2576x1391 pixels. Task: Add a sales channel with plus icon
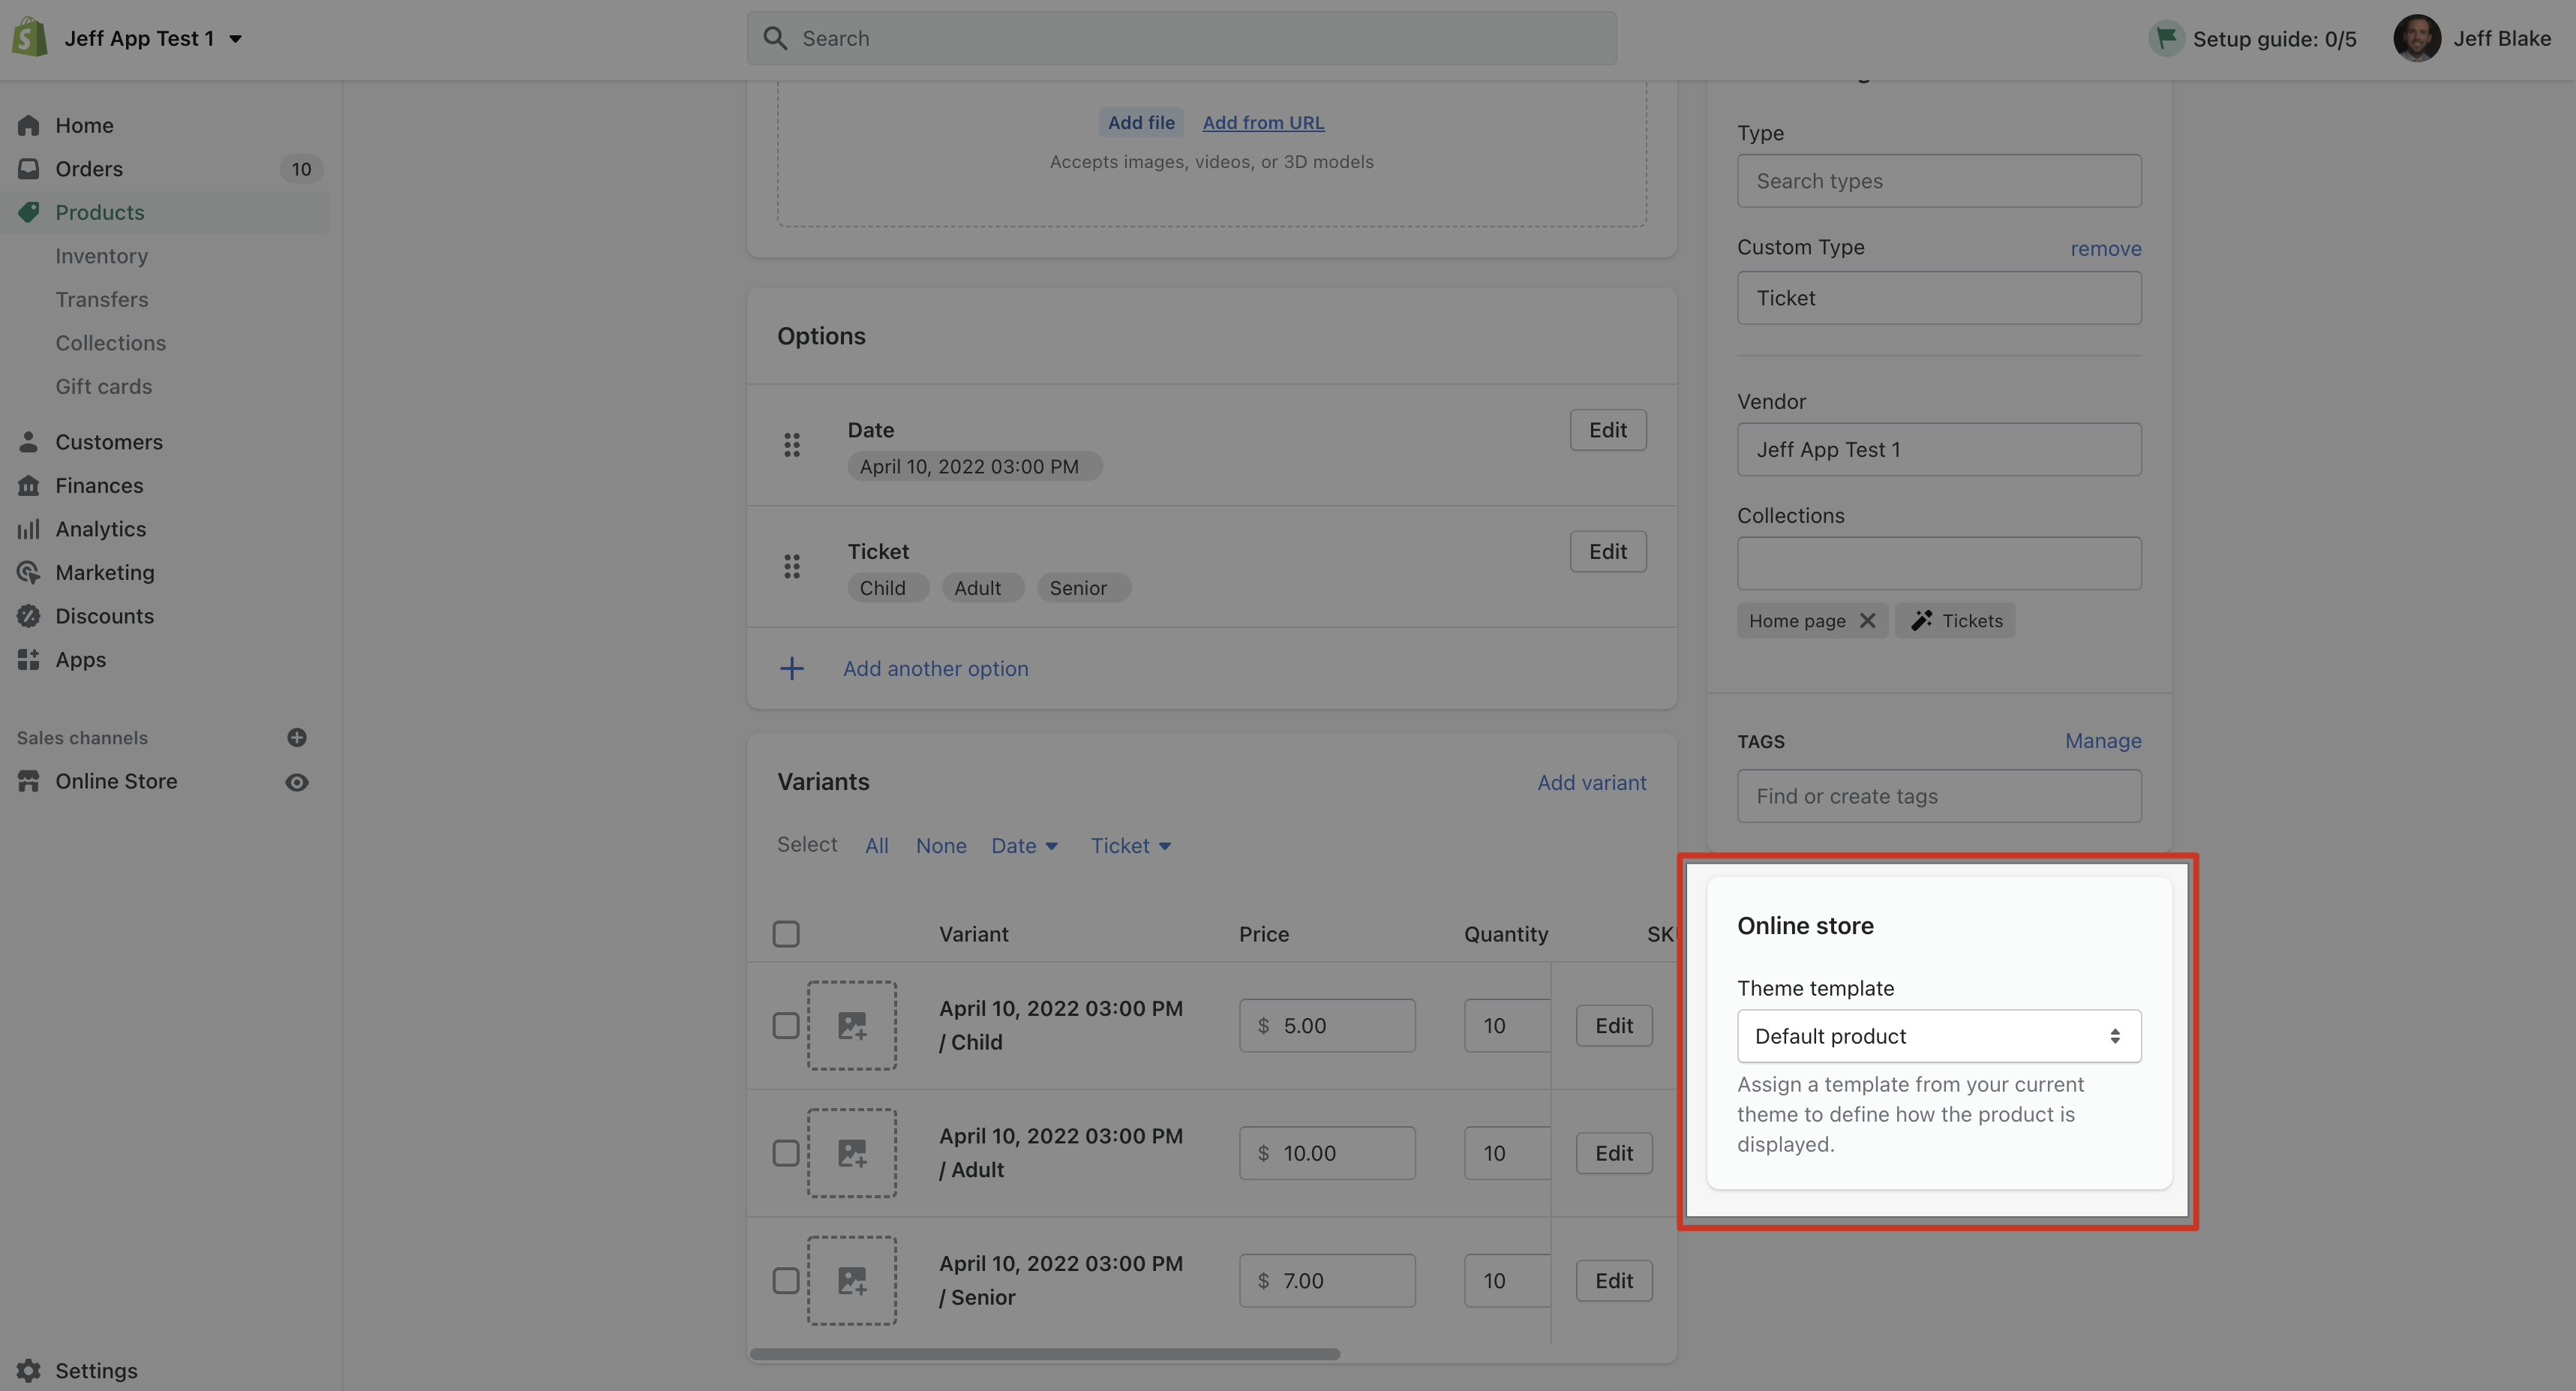pyautogui.click(x=297, y=737)
